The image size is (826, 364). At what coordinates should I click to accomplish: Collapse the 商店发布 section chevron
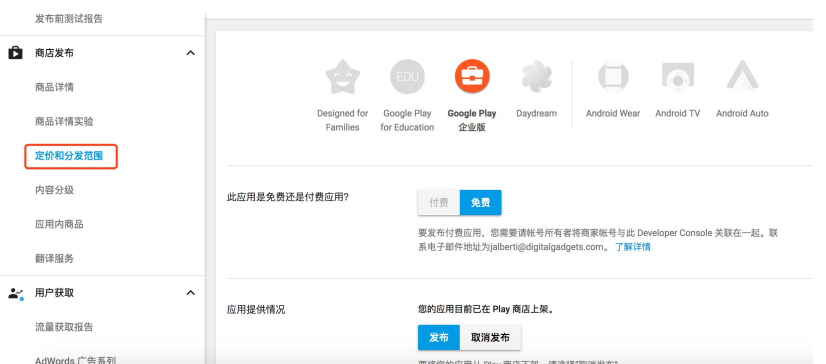tap(191, 53)
